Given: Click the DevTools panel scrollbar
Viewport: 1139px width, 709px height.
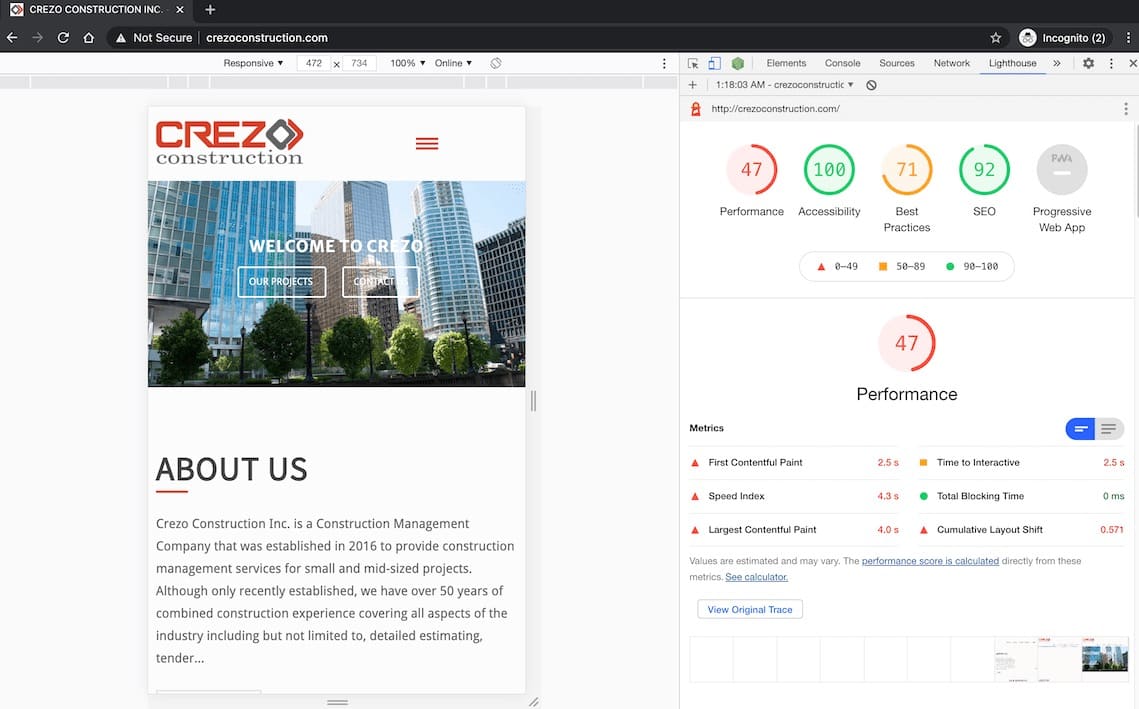Looking at the screenshot, I should click(1136, 171).
